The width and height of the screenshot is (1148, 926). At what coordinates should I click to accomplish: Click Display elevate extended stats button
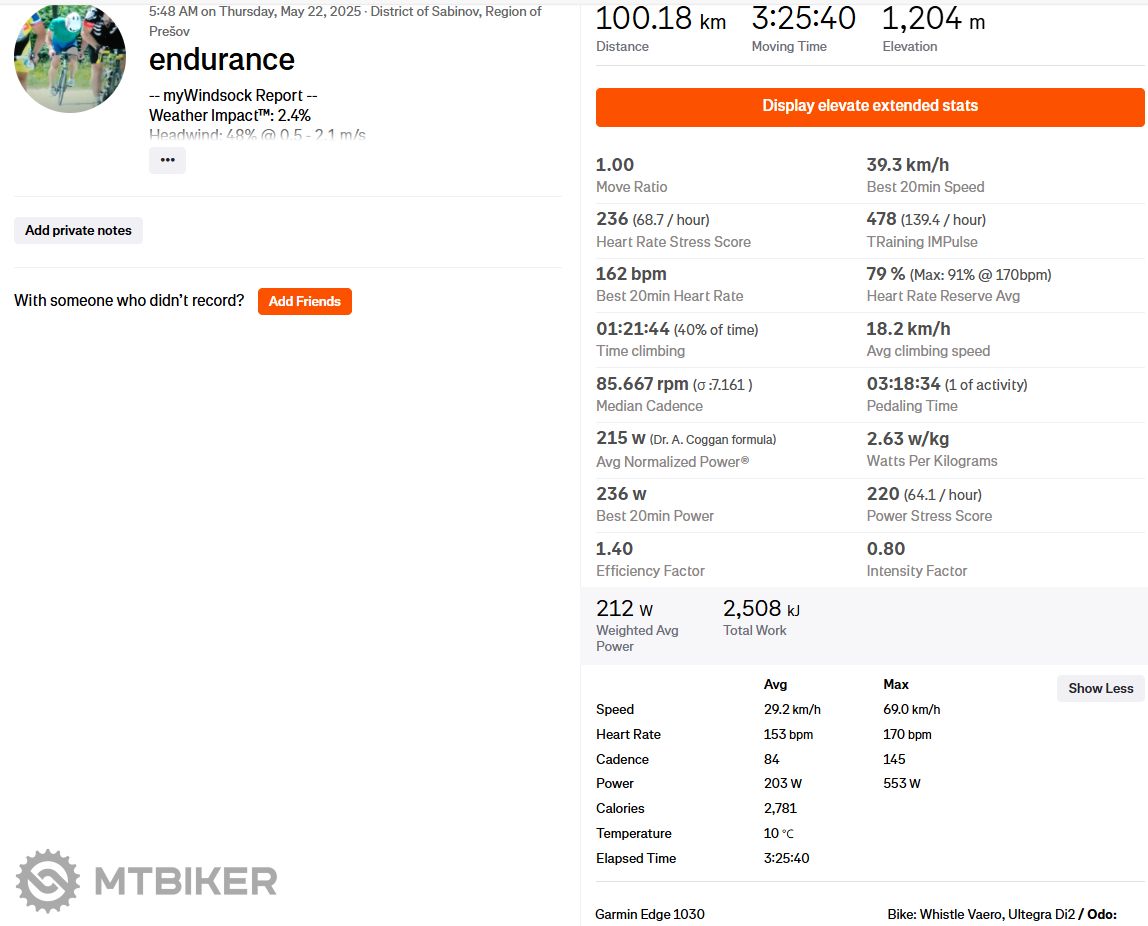(x=870, y=106)
